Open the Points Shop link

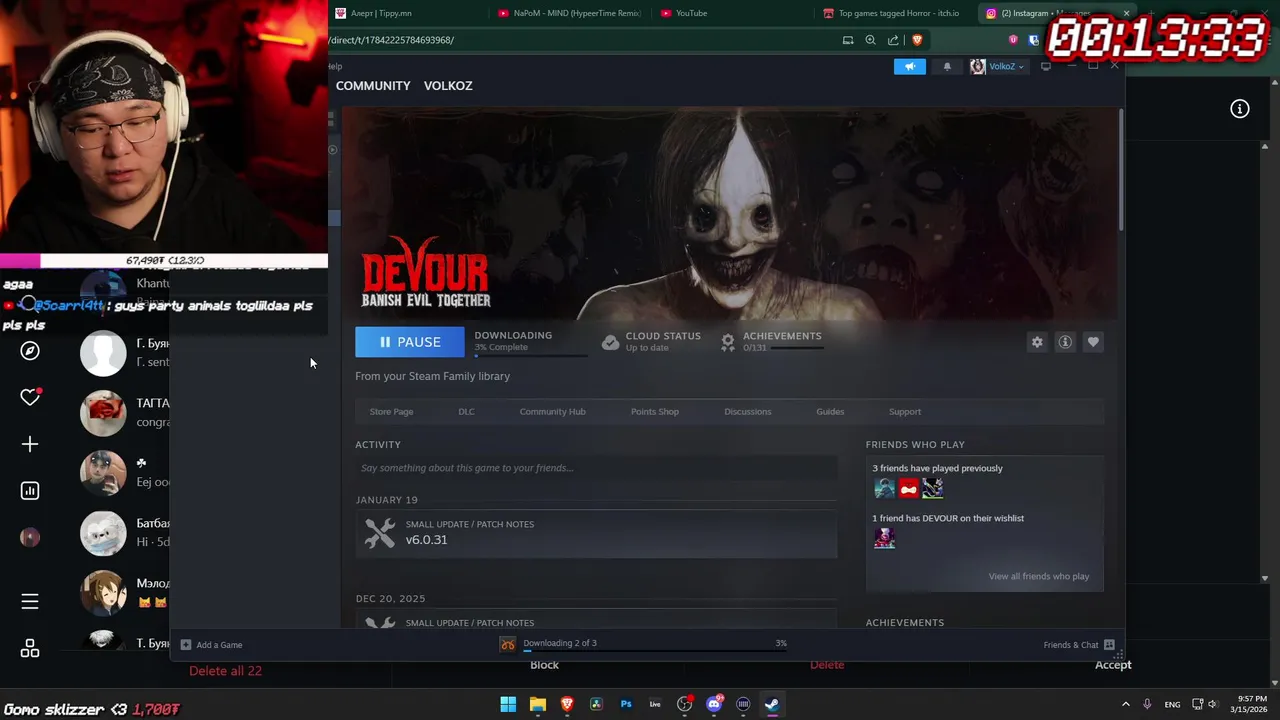point(655,411)
